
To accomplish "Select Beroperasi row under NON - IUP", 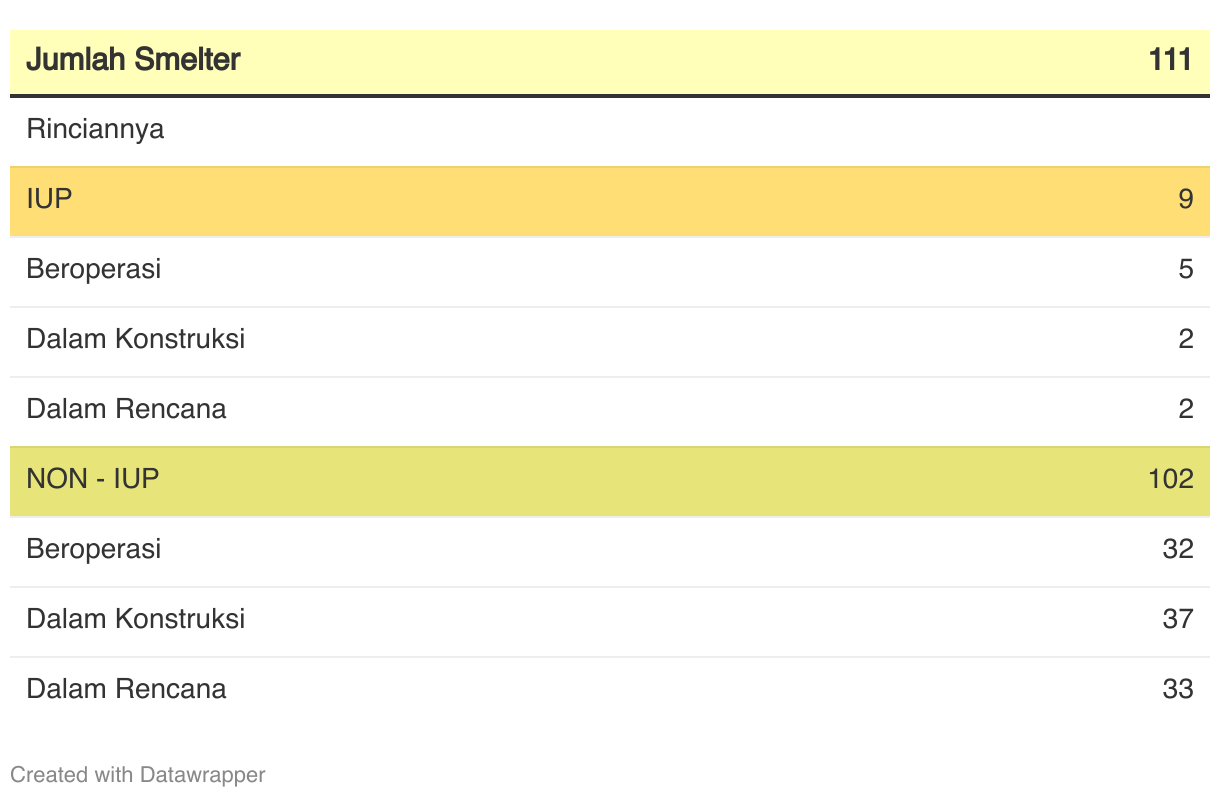I will pos(93,549).
